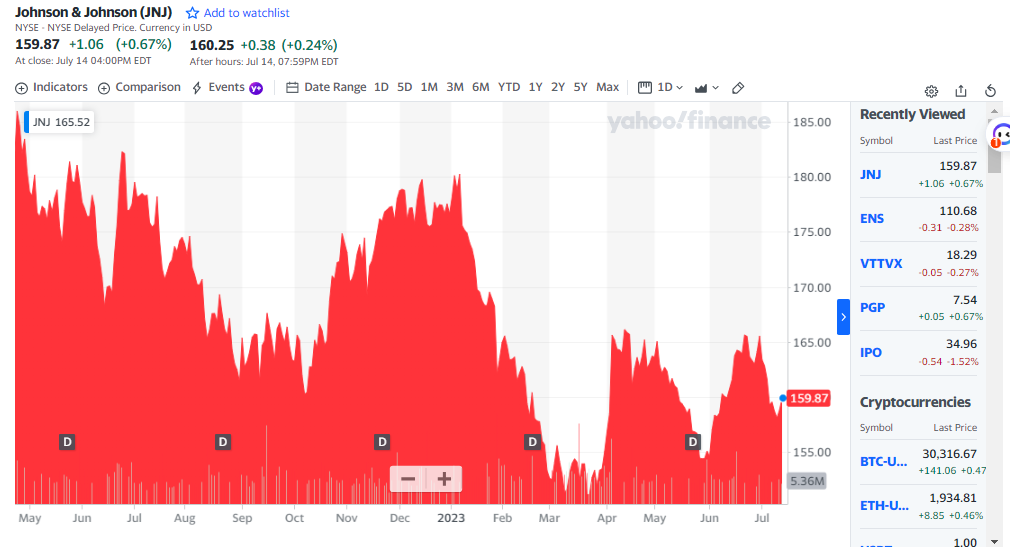Viewport: 1010px width, 547px height.
Task: Click the 110.68 ENS last price
Action: 958,211
